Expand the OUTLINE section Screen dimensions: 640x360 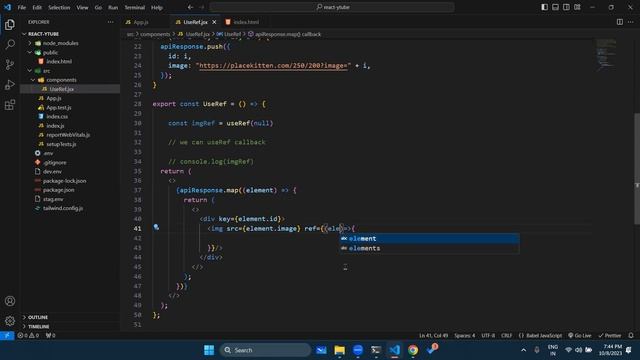pyautogui.click(x=38, y=317)
